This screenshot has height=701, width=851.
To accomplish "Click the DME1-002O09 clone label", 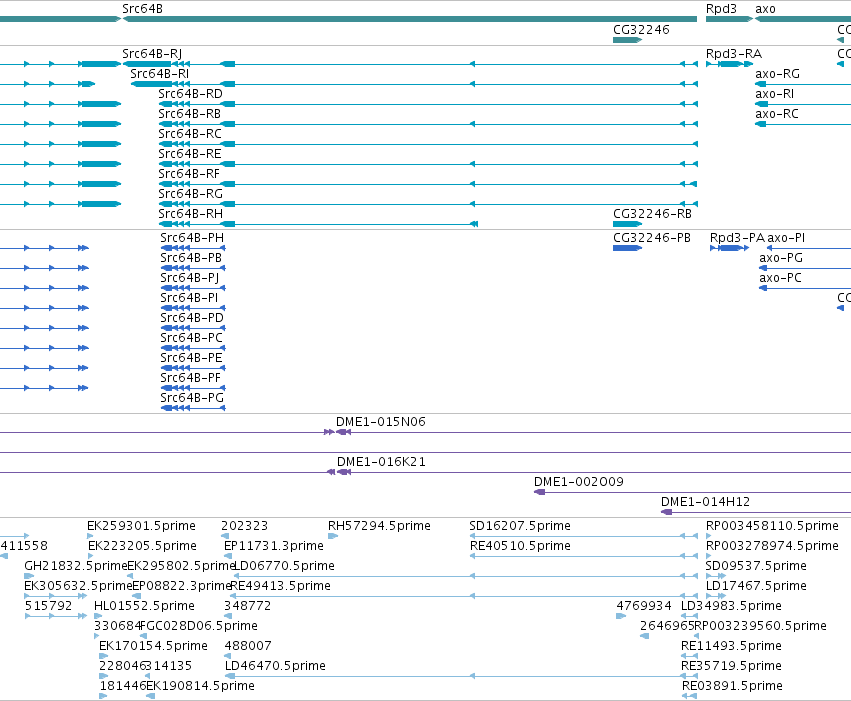I will pos(579,482).
